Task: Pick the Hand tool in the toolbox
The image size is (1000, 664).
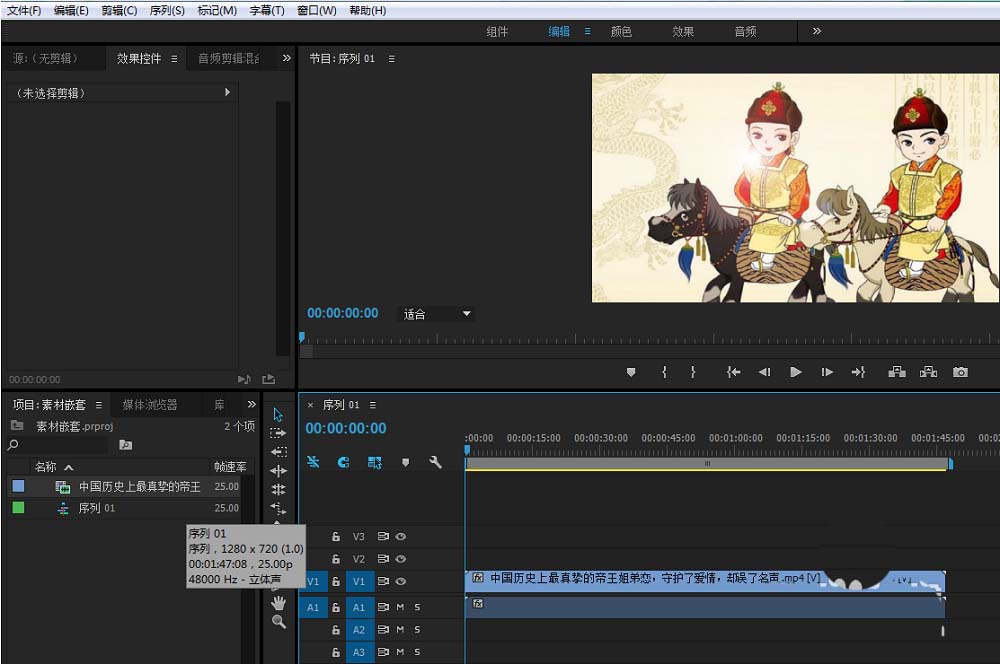Action: [x=279, y=602]
